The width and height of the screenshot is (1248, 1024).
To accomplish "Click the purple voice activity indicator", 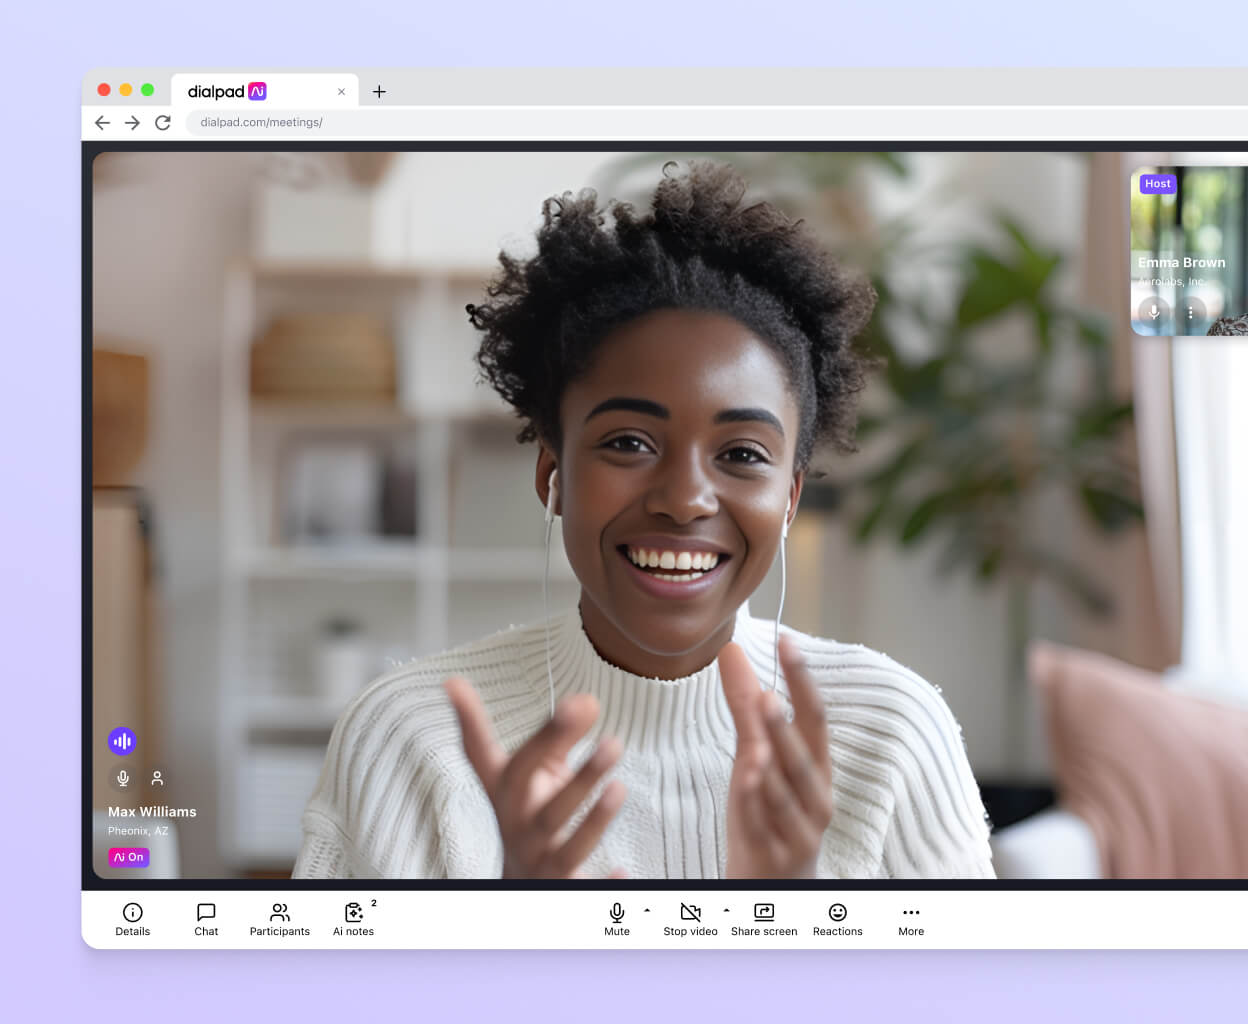I will click(x=122, y=741).
